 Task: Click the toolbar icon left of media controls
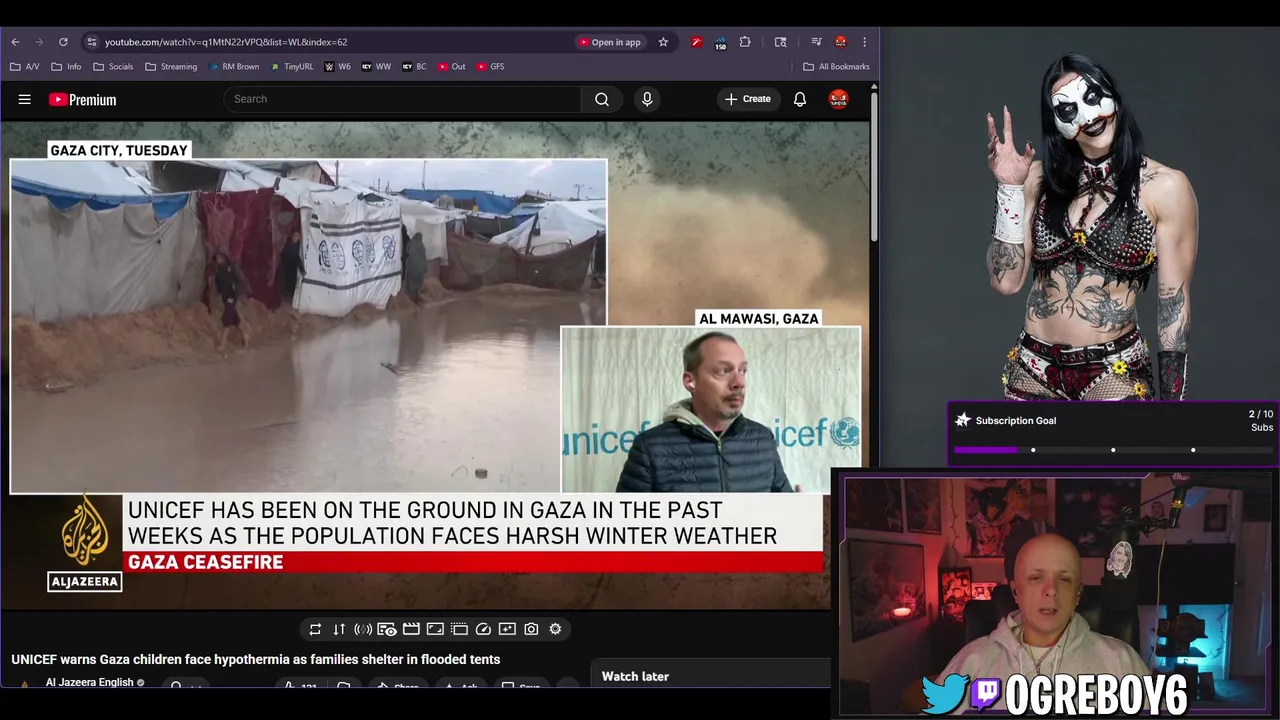(x=781, y=42)
